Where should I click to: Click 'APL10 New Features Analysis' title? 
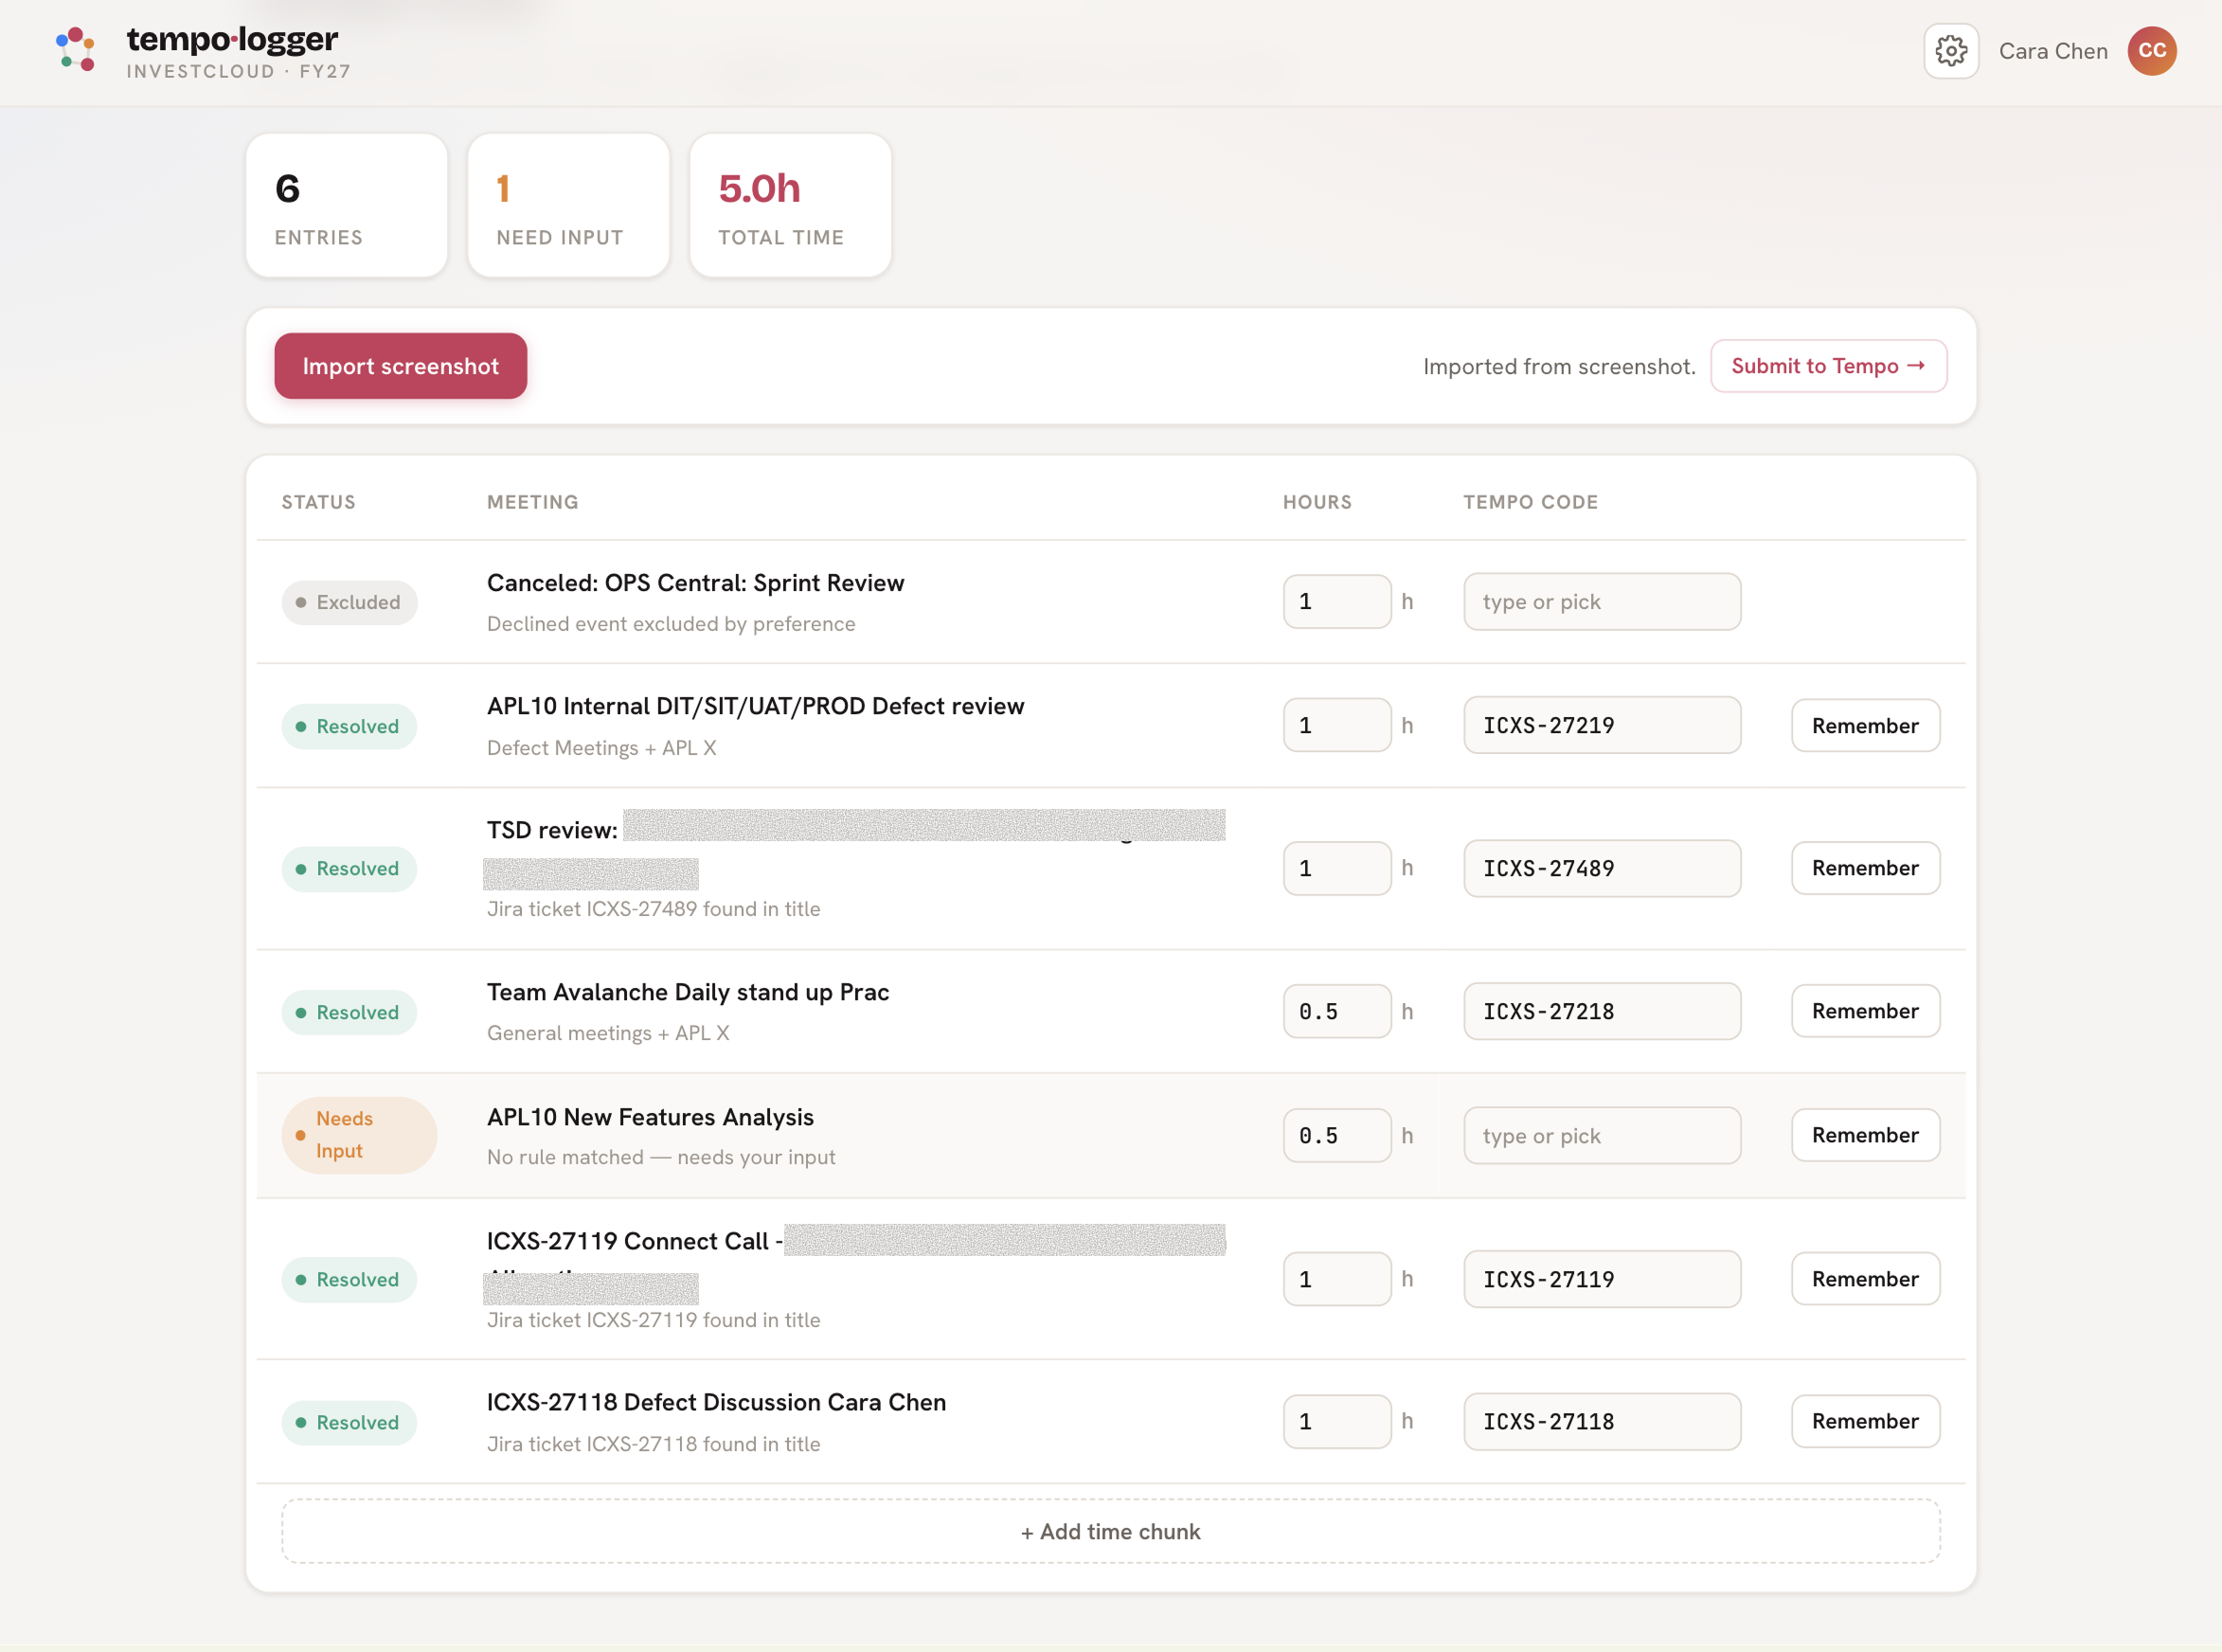650,1117
